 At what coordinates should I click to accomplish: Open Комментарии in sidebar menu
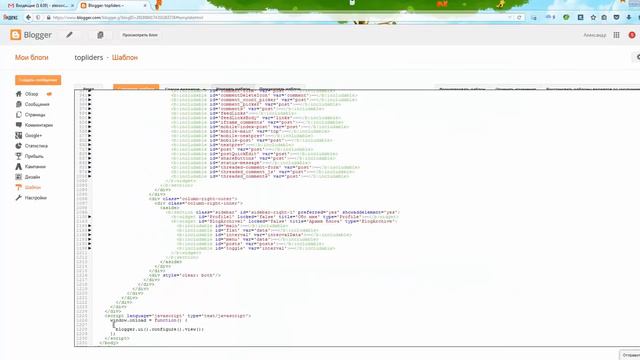click(x=39, y=125)
